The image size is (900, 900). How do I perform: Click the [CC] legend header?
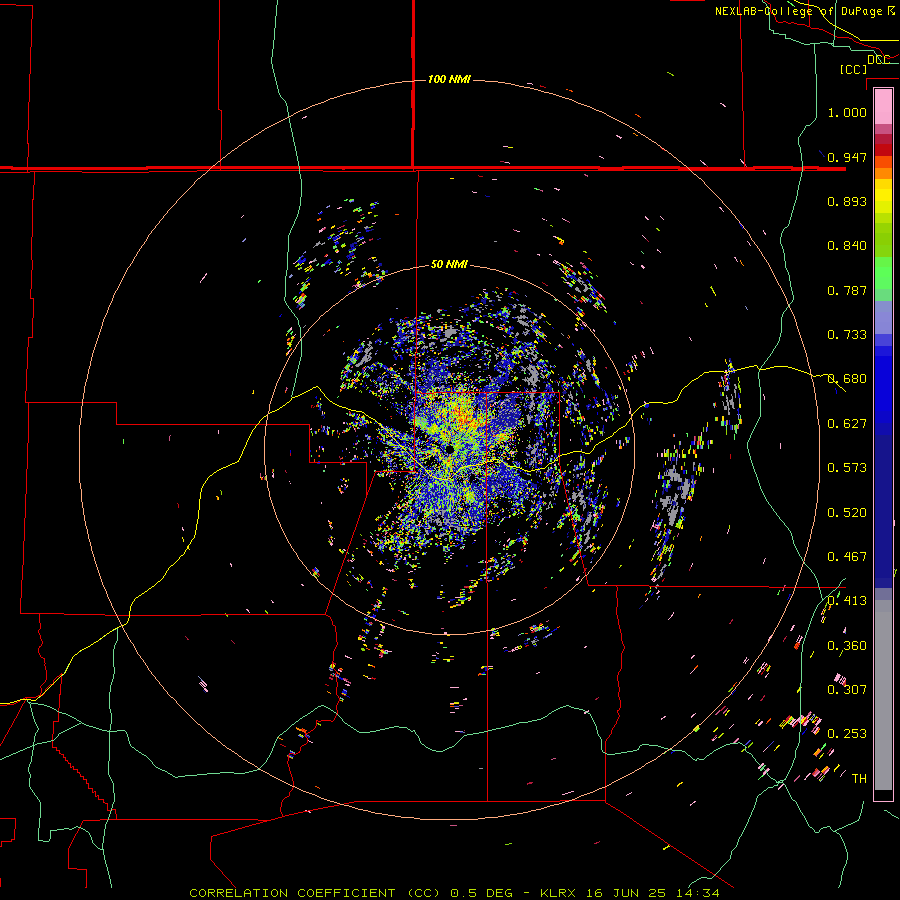point(854,69)
